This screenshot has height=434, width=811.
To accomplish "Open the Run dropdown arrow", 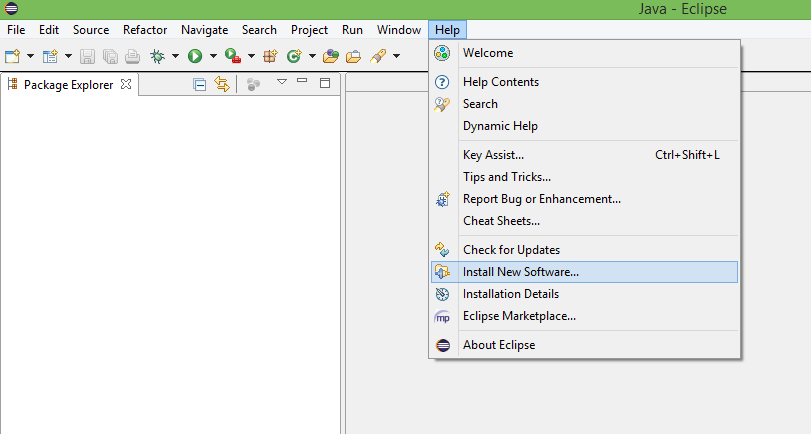I will (x=213, y=56).
